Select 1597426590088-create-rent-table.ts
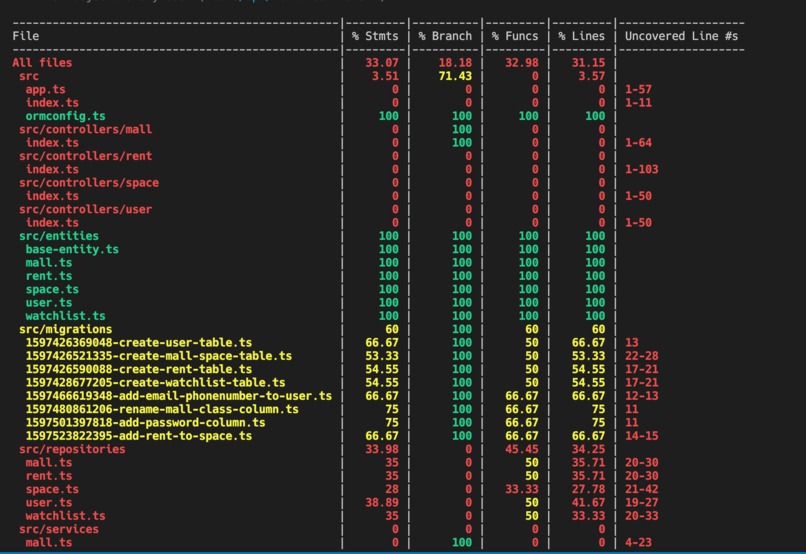Screen dimensions: 806x554 click(x=139, y=370)
